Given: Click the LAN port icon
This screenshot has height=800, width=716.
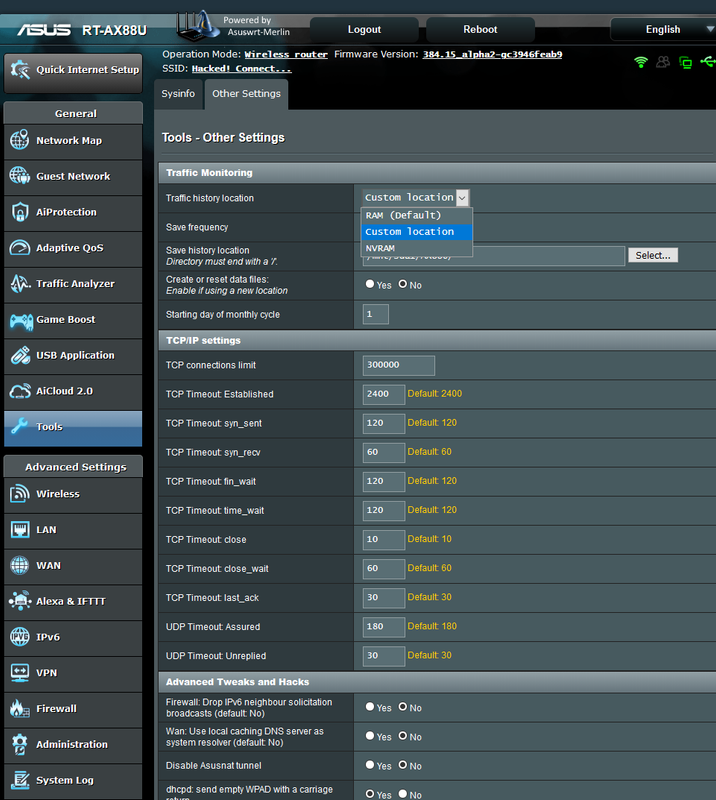Looking at the screenshot, I should pyautogui.click(x=20, y=530).
